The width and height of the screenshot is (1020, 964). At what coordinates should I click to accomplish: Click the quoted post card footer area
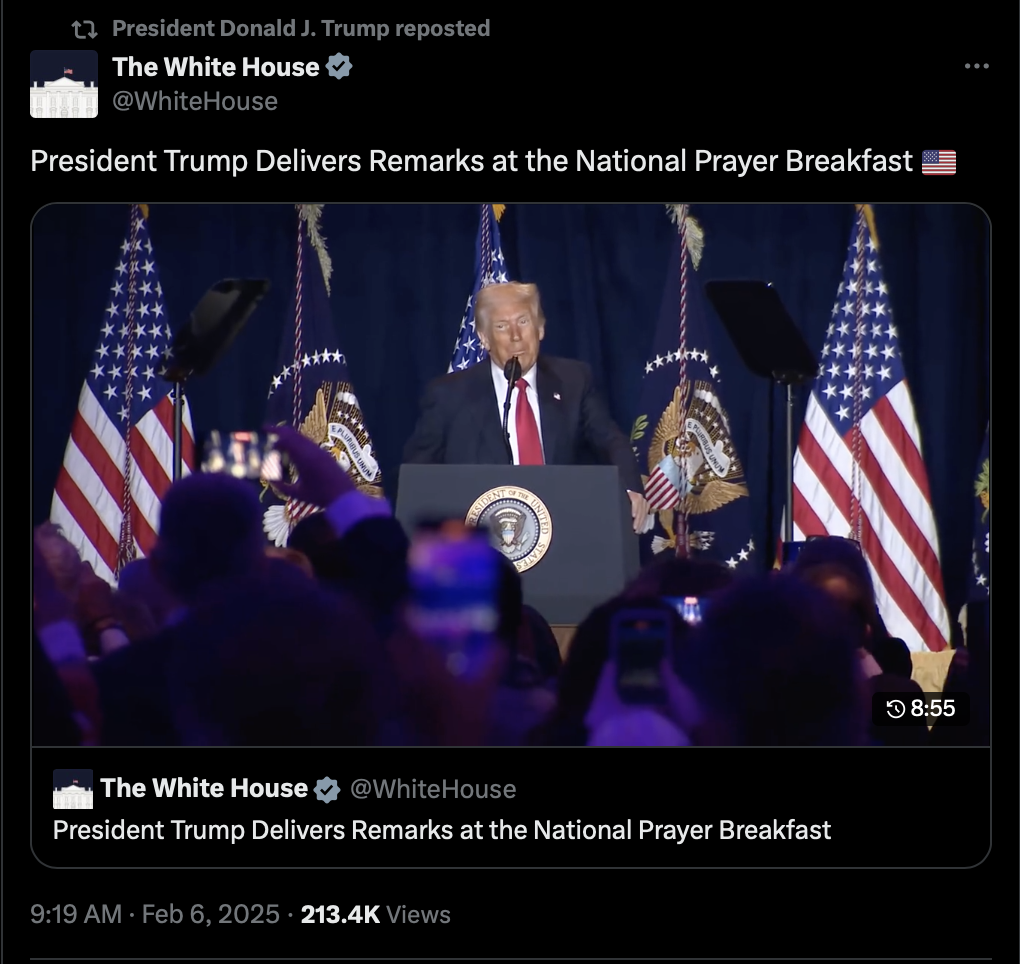[511, 807]
